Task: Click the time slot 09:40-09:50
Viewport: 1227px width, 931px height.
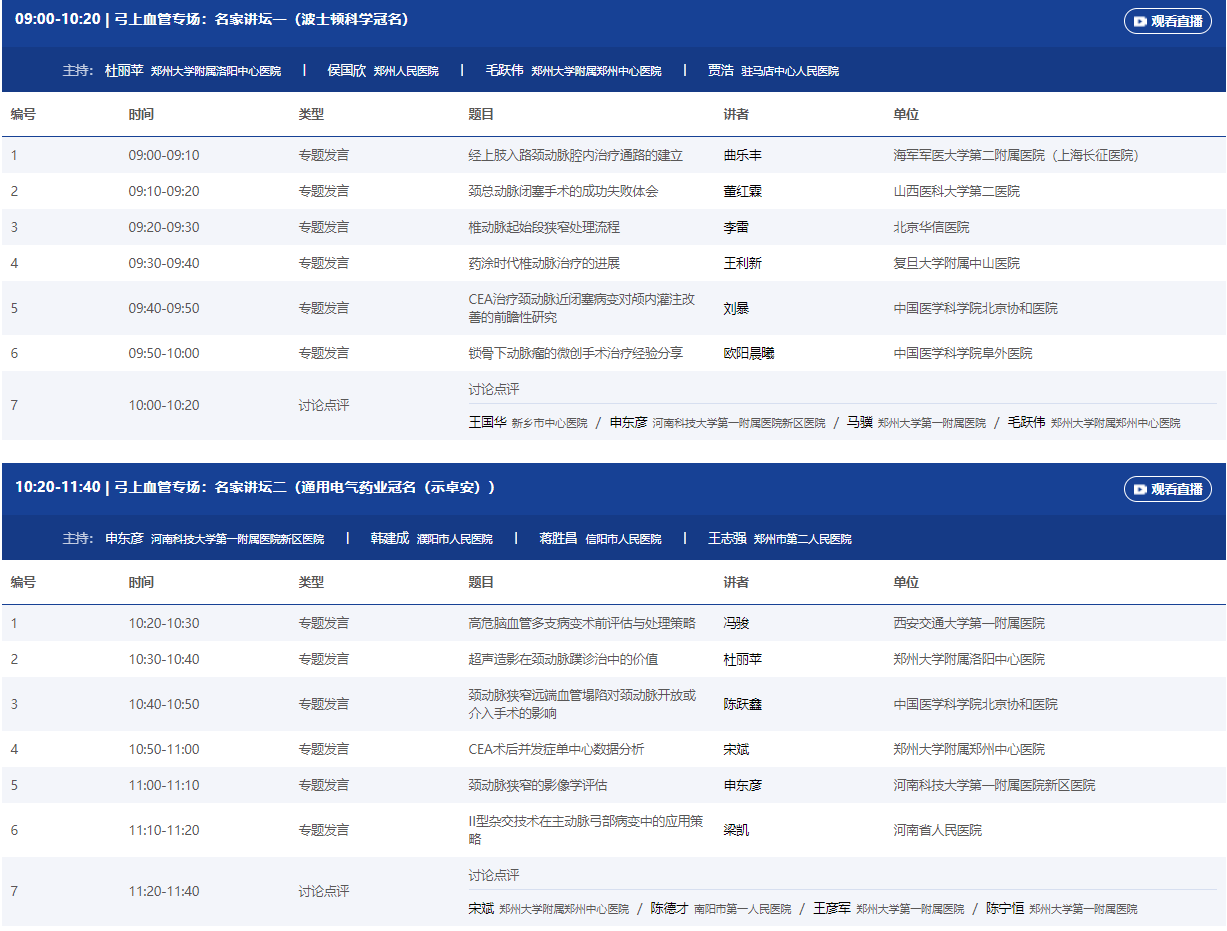Action: coord(164,309)
